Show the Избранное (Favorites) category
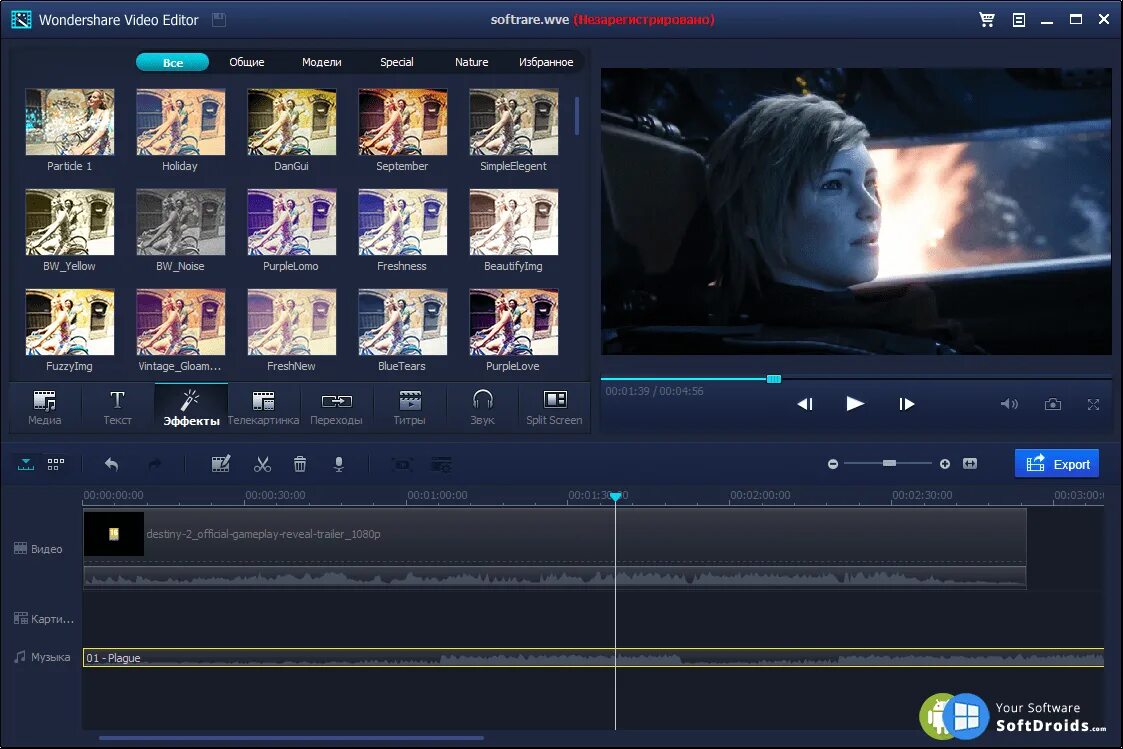The width and height of the screenshot is (1123, 749). 546,62
